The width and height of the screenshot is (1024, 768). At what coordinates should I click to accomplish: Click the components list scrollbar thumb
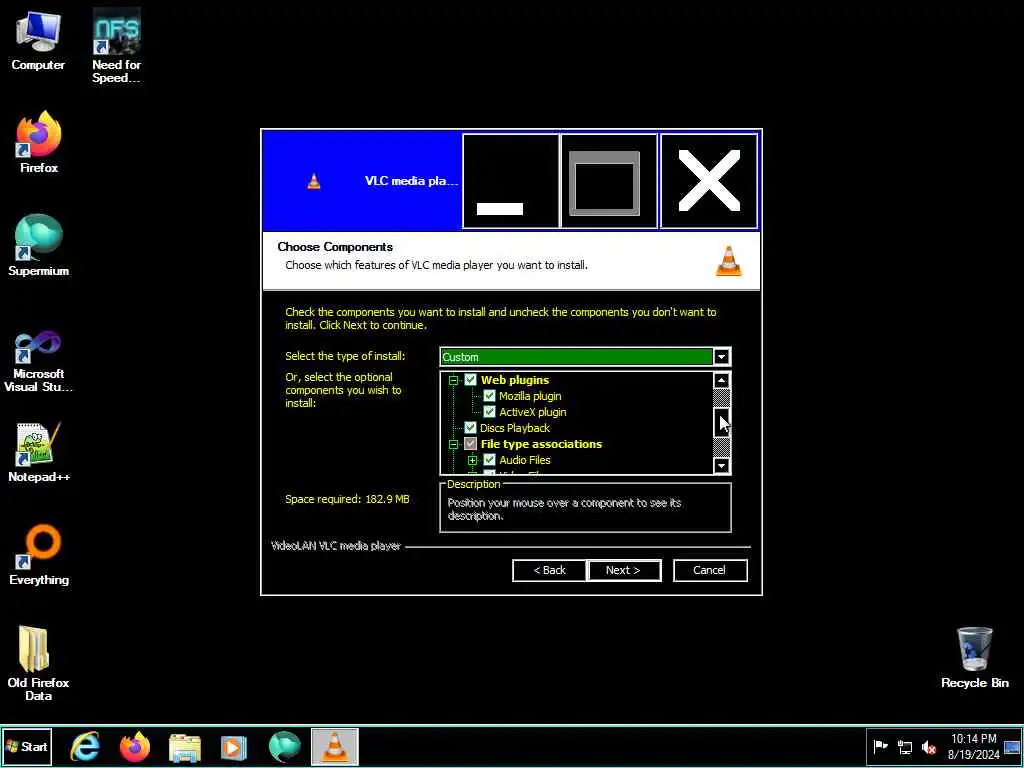[721, 422]
